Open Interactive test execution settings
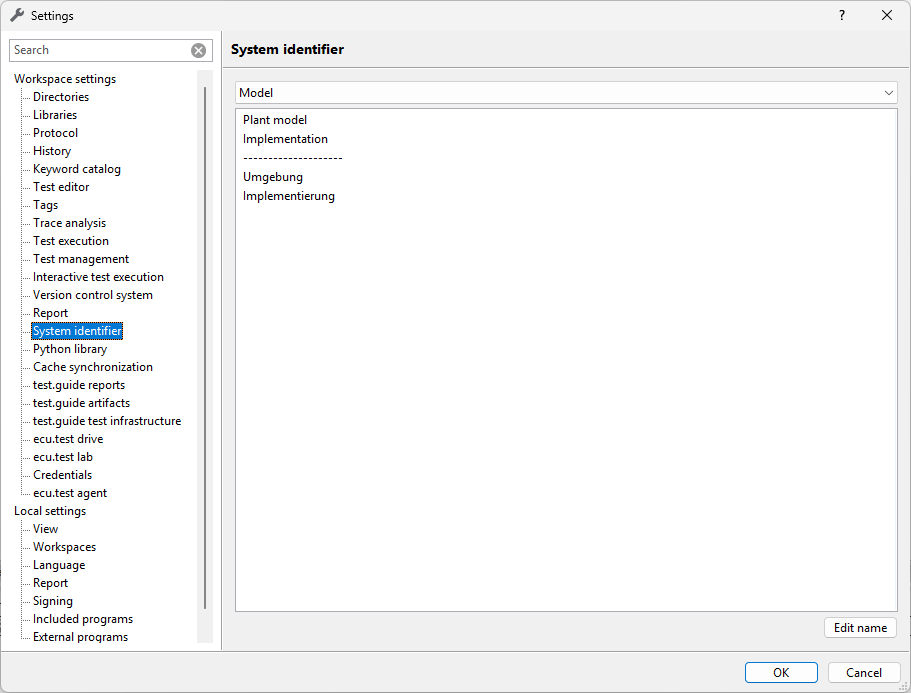Viewport: 911px width, 693px height. click(x=98, y=277)
